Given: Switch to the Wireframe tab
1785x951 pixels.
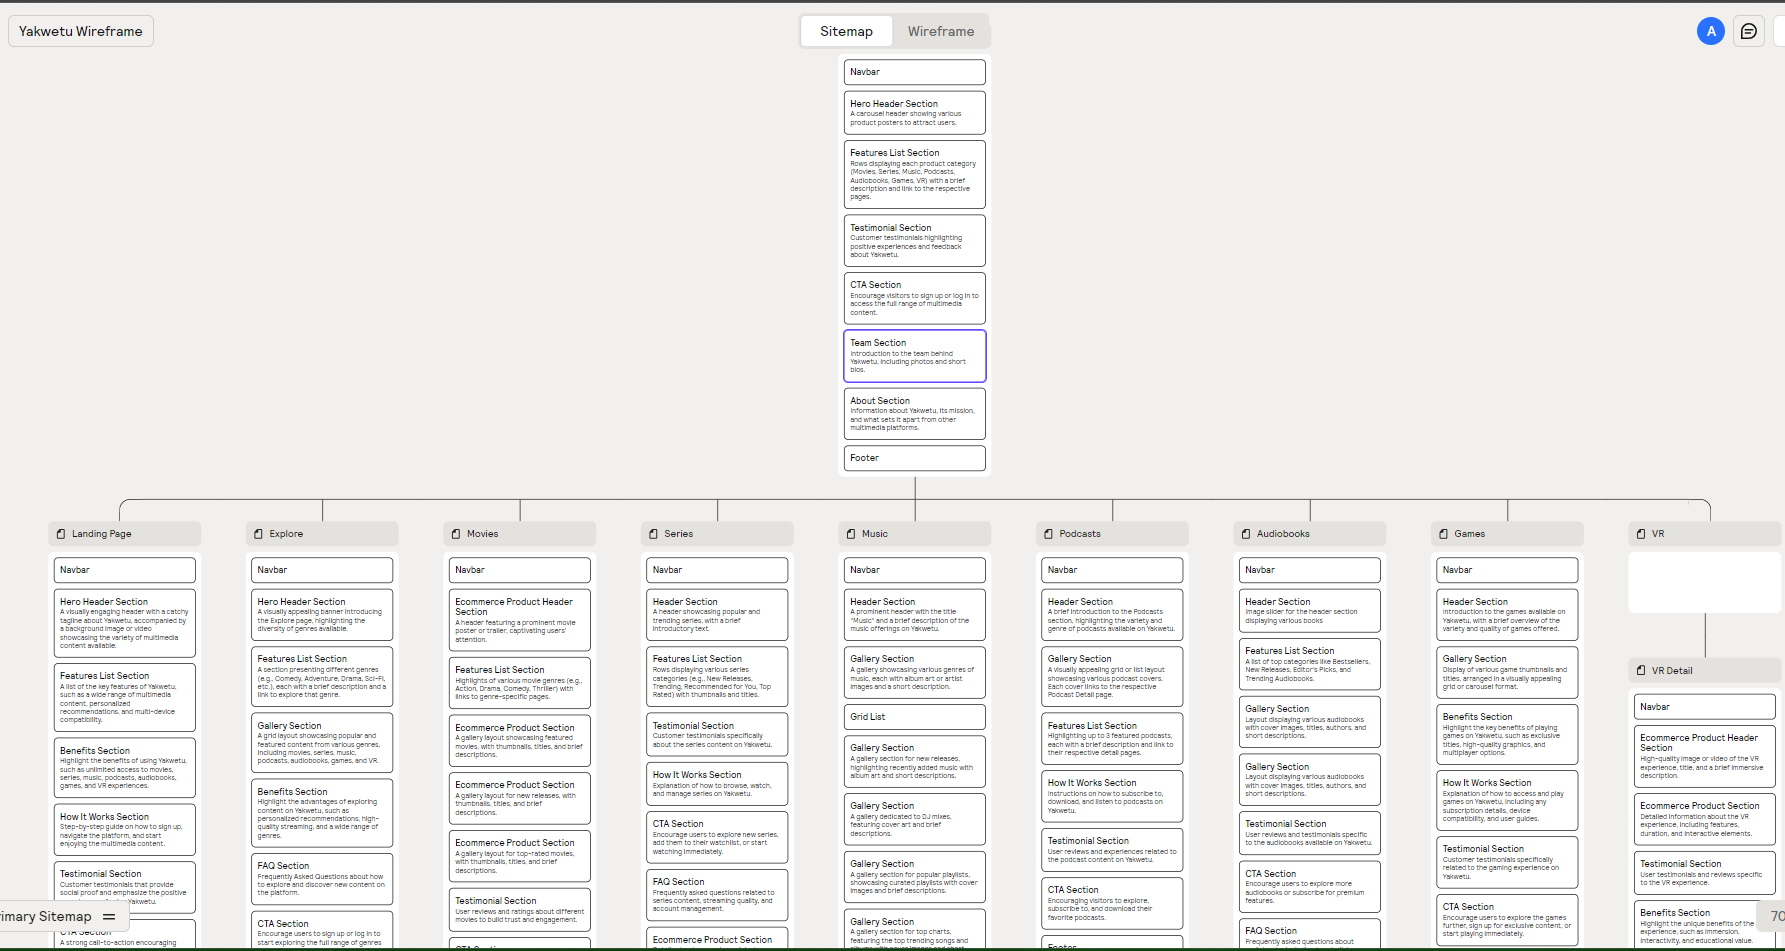Looking at the screenshot, I should (940, 31).
